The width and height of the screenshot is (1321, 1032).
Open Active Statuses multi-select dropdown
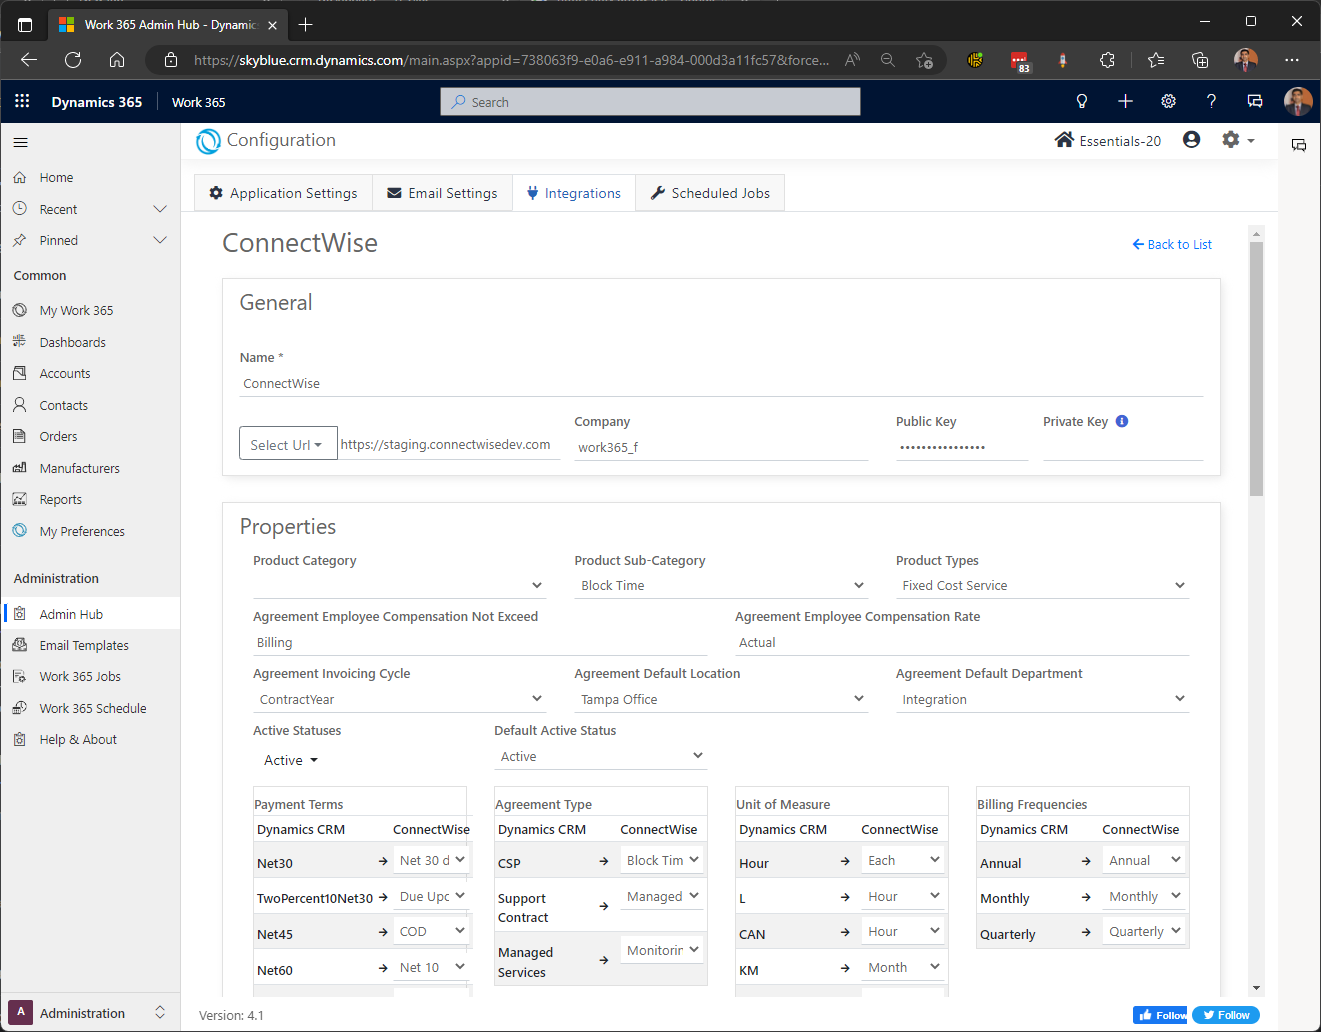pyautogui.click(x=290, y=761)
